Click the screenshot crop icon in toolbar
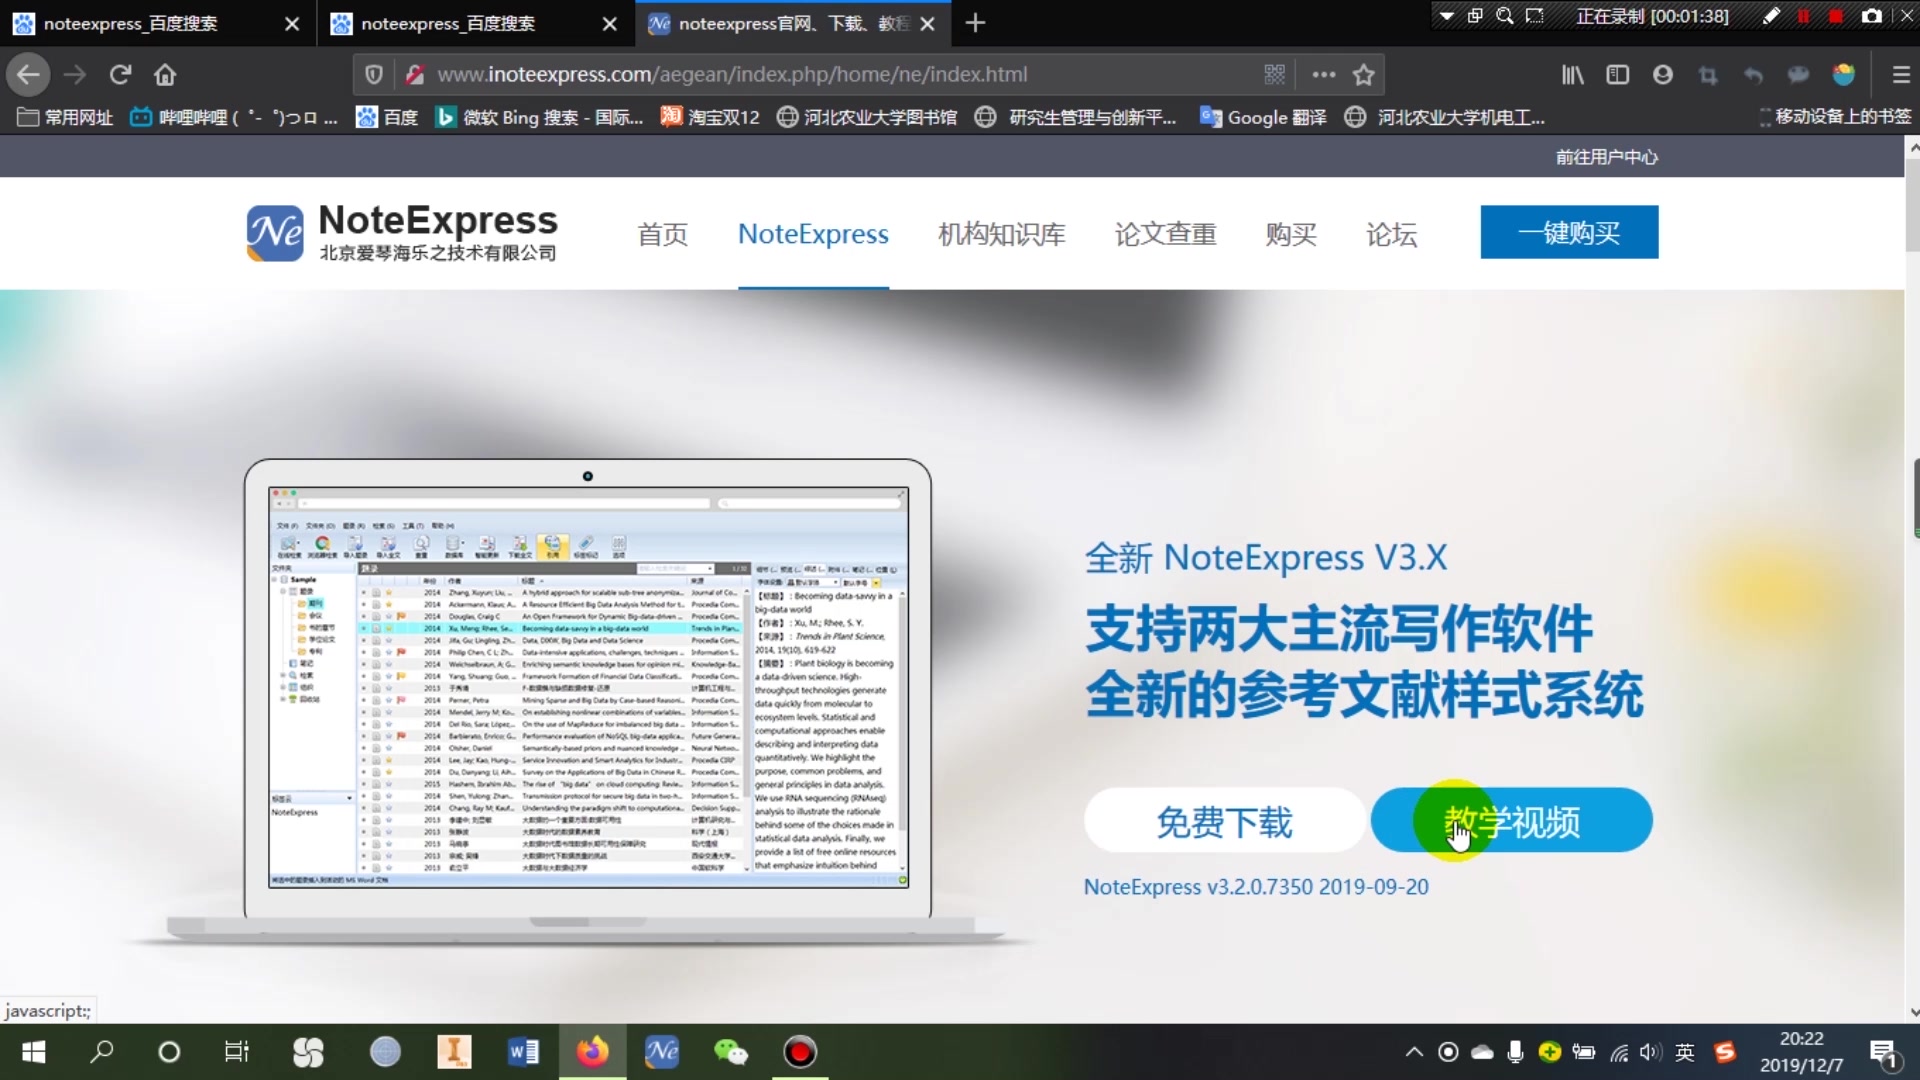This screenshot has width=1920, height=1080. point(1707,74)
